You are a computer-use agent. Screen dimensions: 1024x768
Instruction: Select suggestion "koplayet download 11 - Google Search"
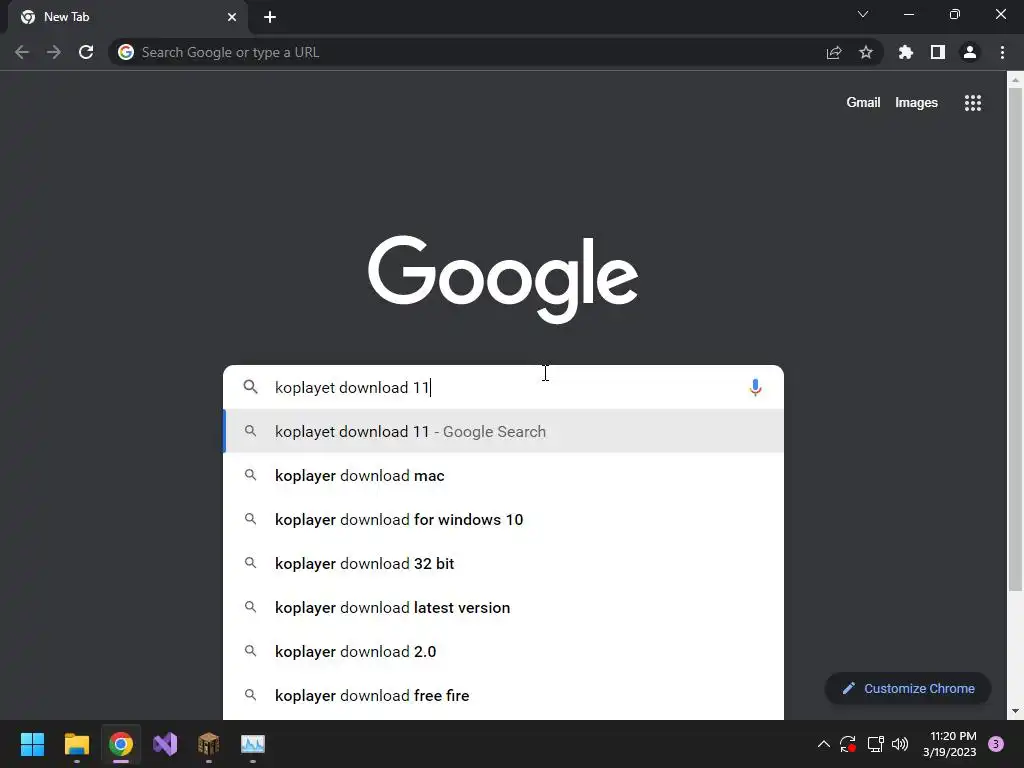[x=504, y=431]
